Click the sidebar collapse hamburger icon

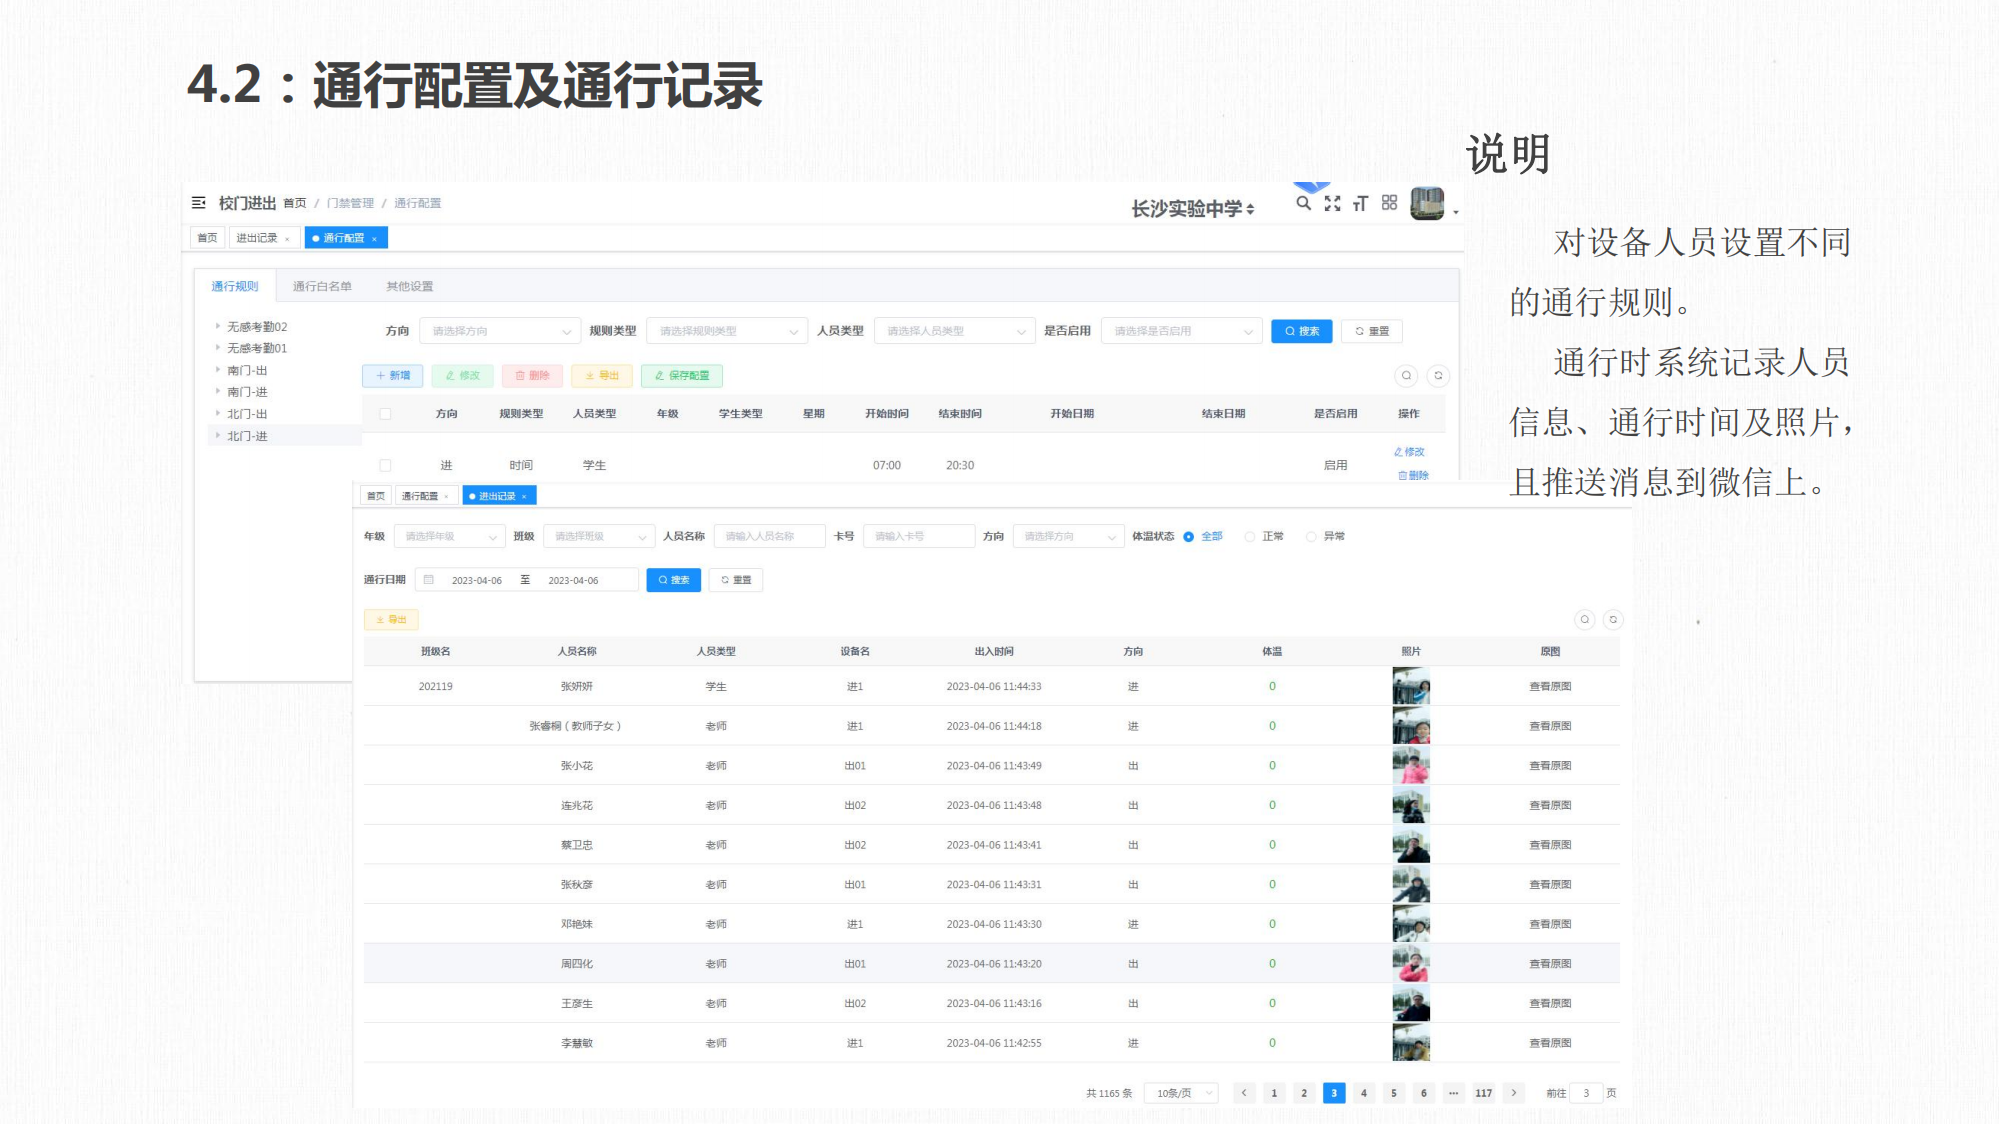pos(198,203)
